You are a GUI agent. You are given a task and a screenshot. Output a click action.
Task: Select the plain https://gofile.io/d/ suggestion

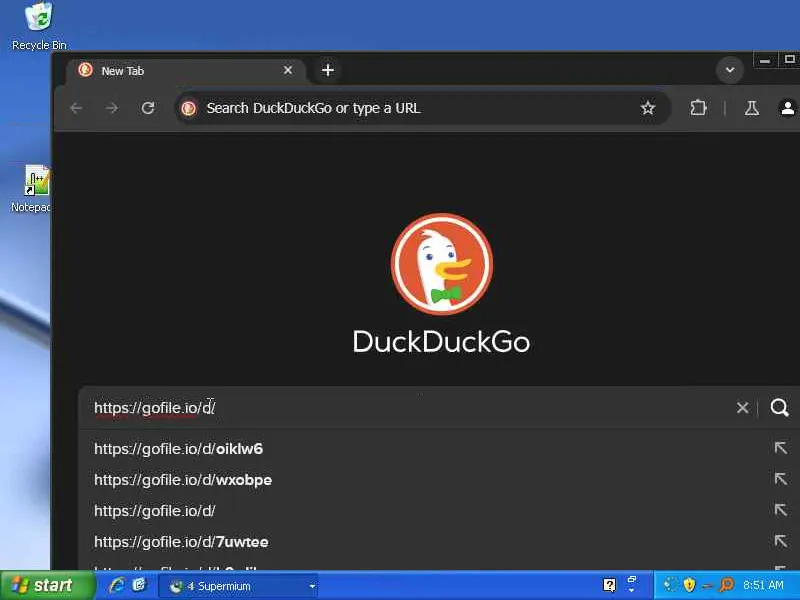tap(155, 511)
